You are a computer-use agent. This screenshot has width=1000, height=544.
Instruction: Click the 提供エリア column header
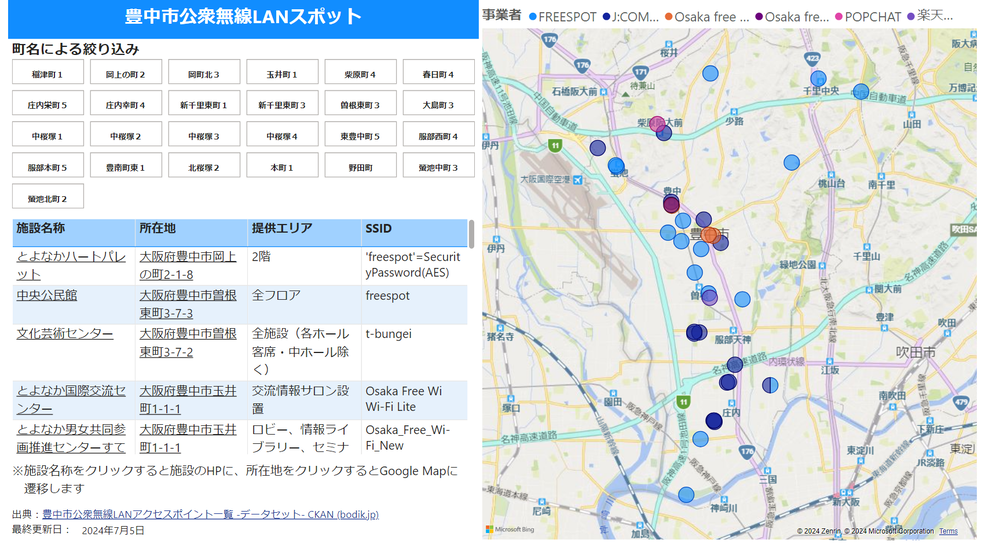(304, 232)
